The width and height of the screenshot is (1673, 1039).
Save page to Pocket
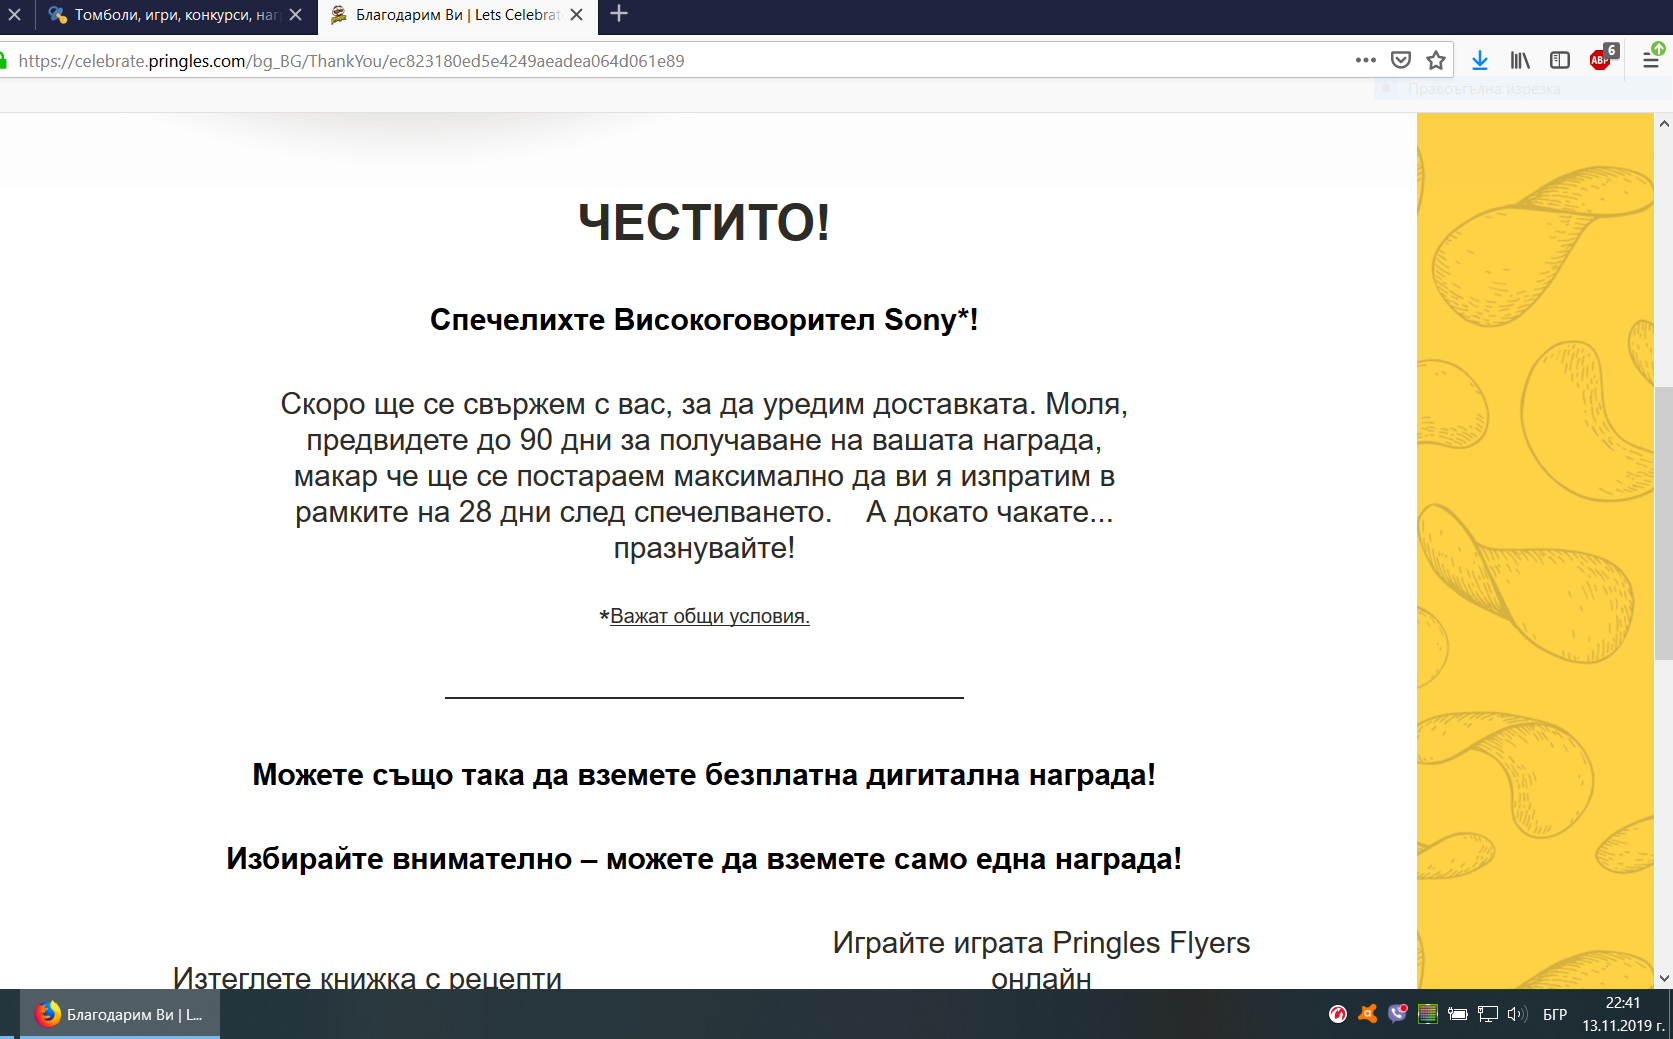1401,60
